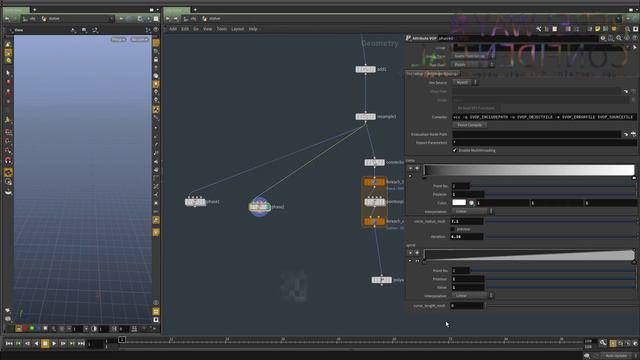
Task: Click the spiral ramp Value field
Action: coord(468,287)
